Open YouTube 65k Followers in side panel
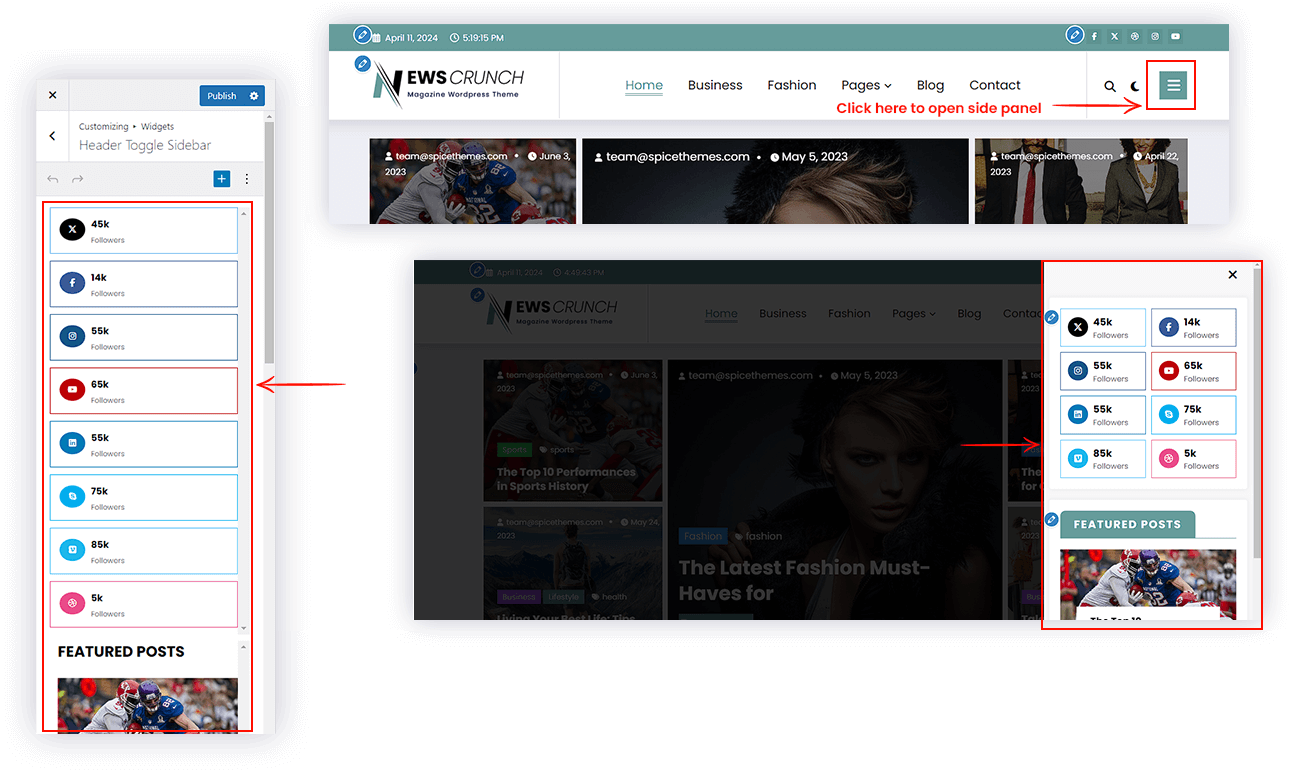The image size is (1294, 770). [x=1194, y=371]
